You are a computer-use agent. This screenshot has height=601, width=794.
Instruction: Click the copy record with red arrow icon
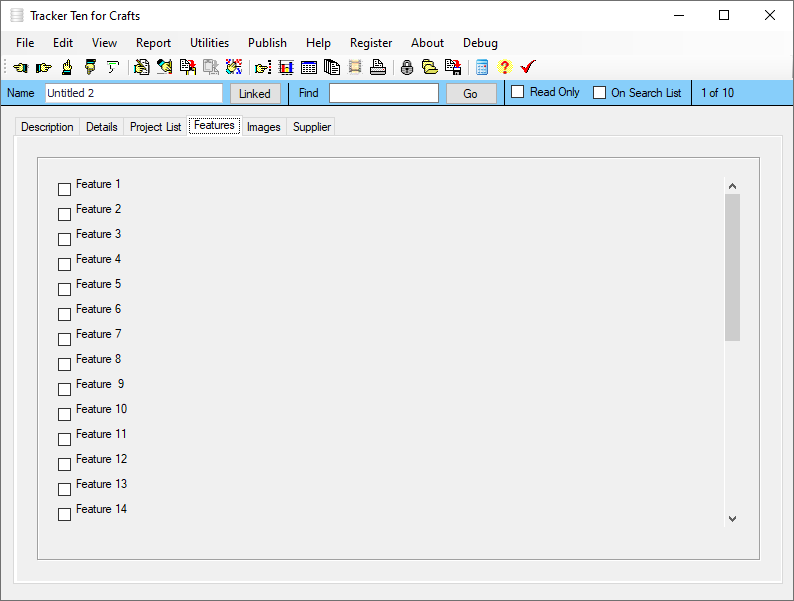click(x=188, y=67)
